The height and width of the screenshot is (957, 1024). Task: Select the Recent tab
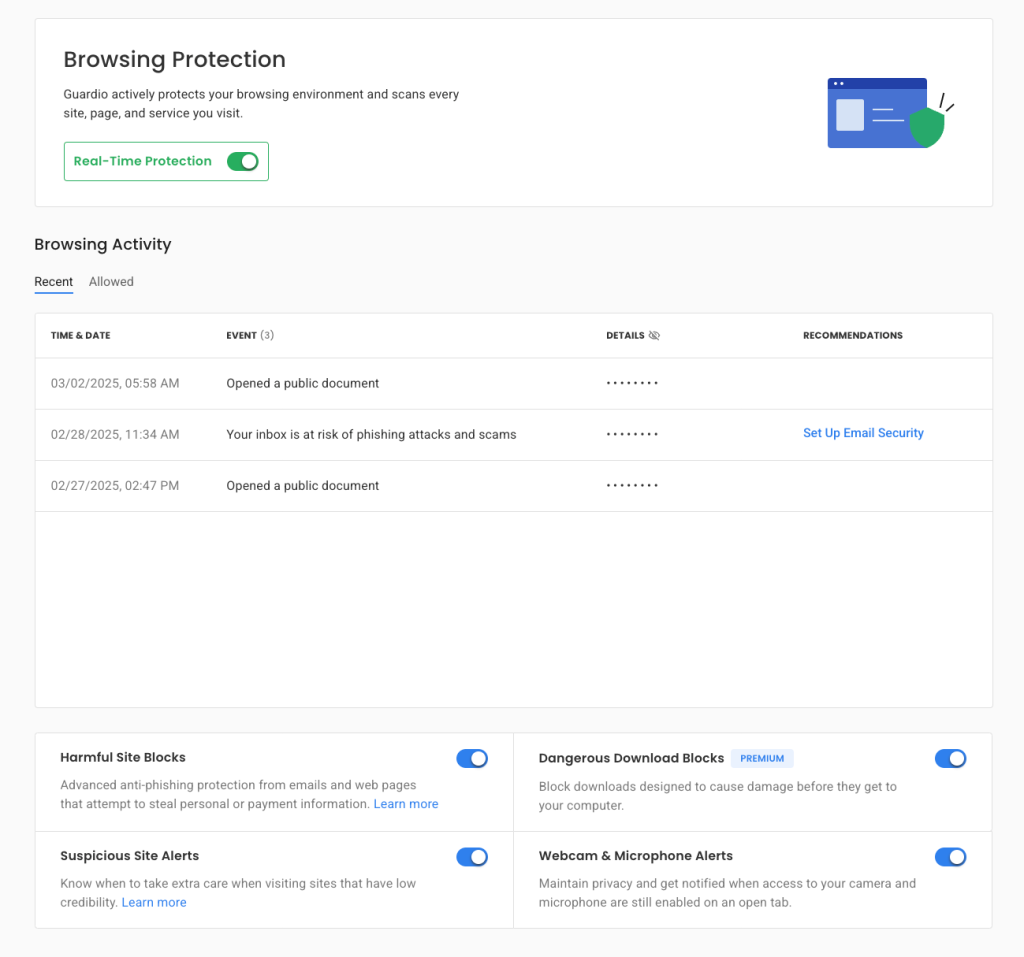click(x=53, y=282)
